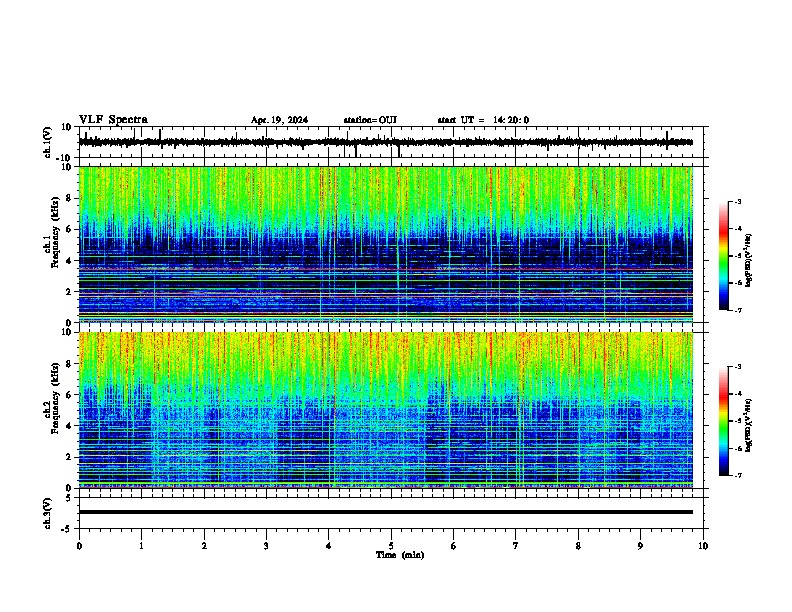Click the ch.1 "Frequency (kHz)" axis label
The image size is (792, 612).
[55, 232]
